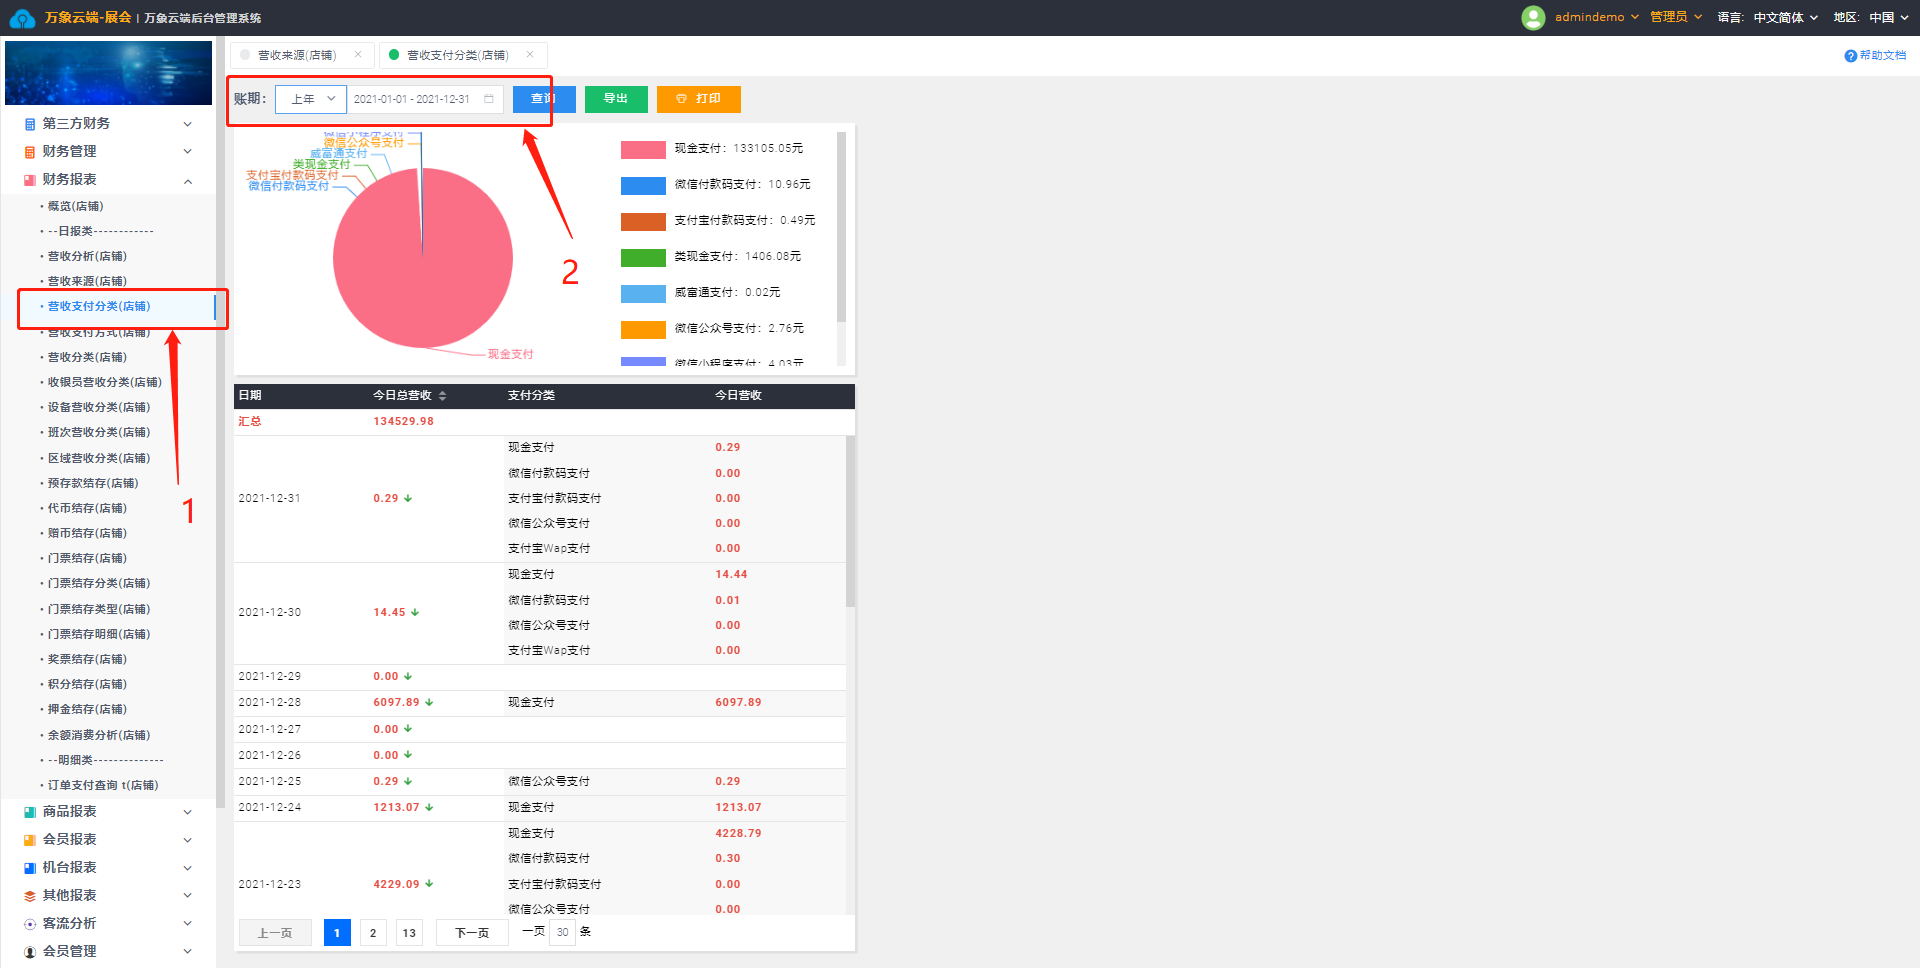Open the admindemo account dropdown
The height and width of the screenshot is (968, 1920).
(x=1597, y=17)
